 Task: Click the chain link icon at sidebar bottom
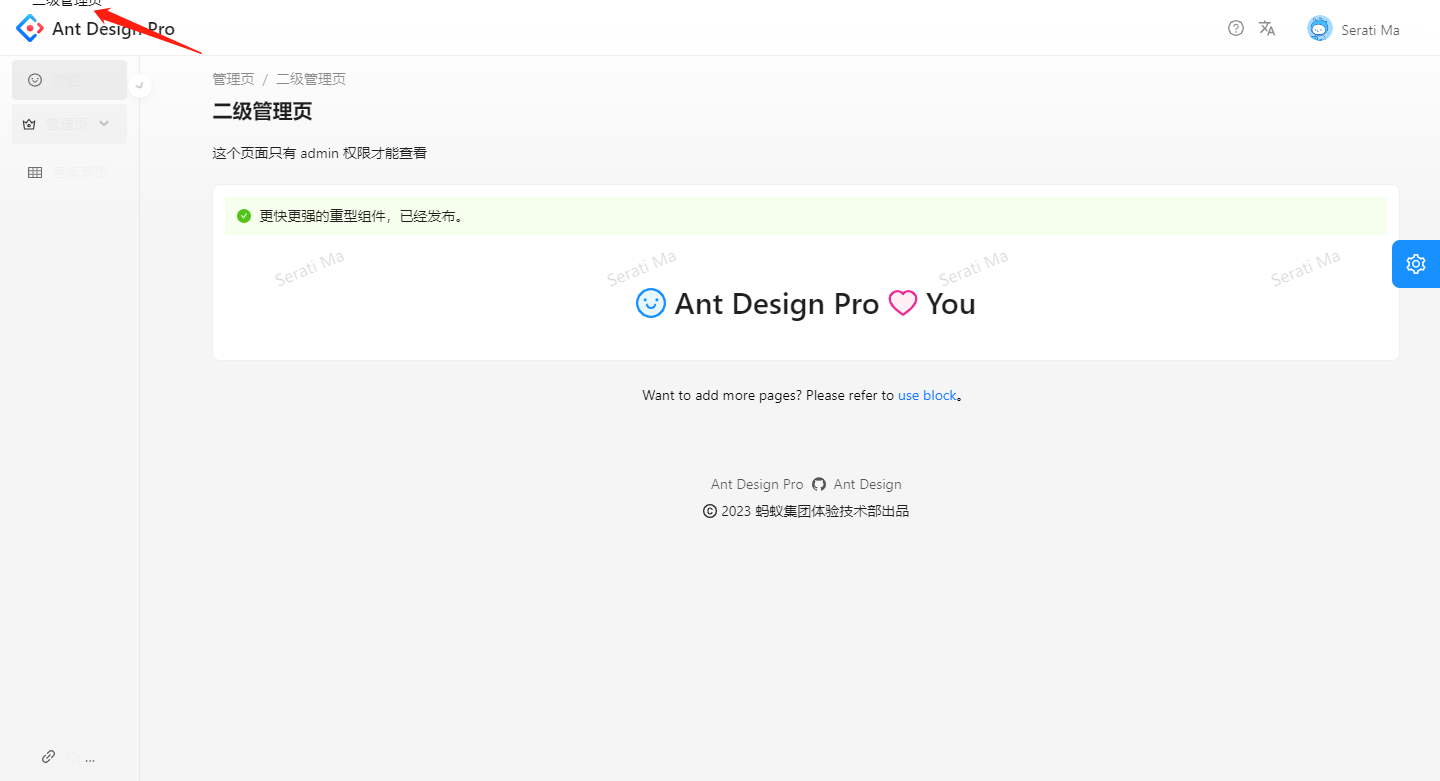click(48, 757)
